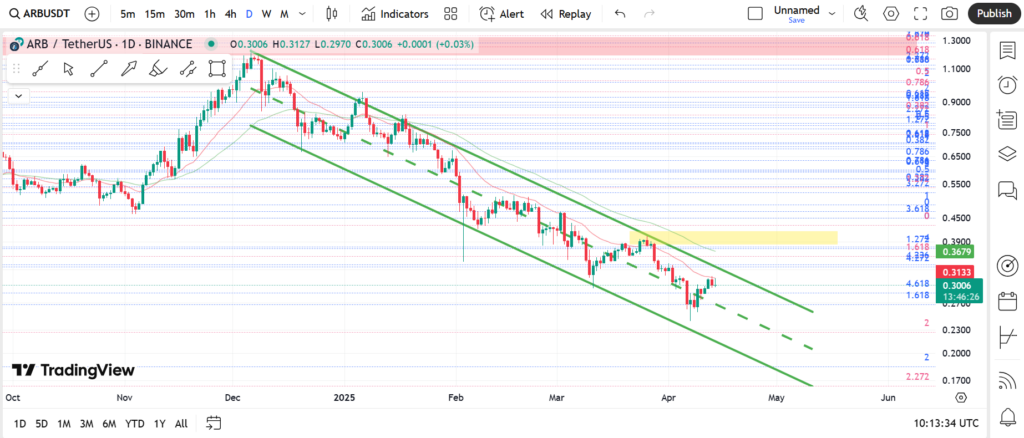
Task: Take a chart snapshot with camera icon
Action: pyautogui.click(x=949, y=14)
